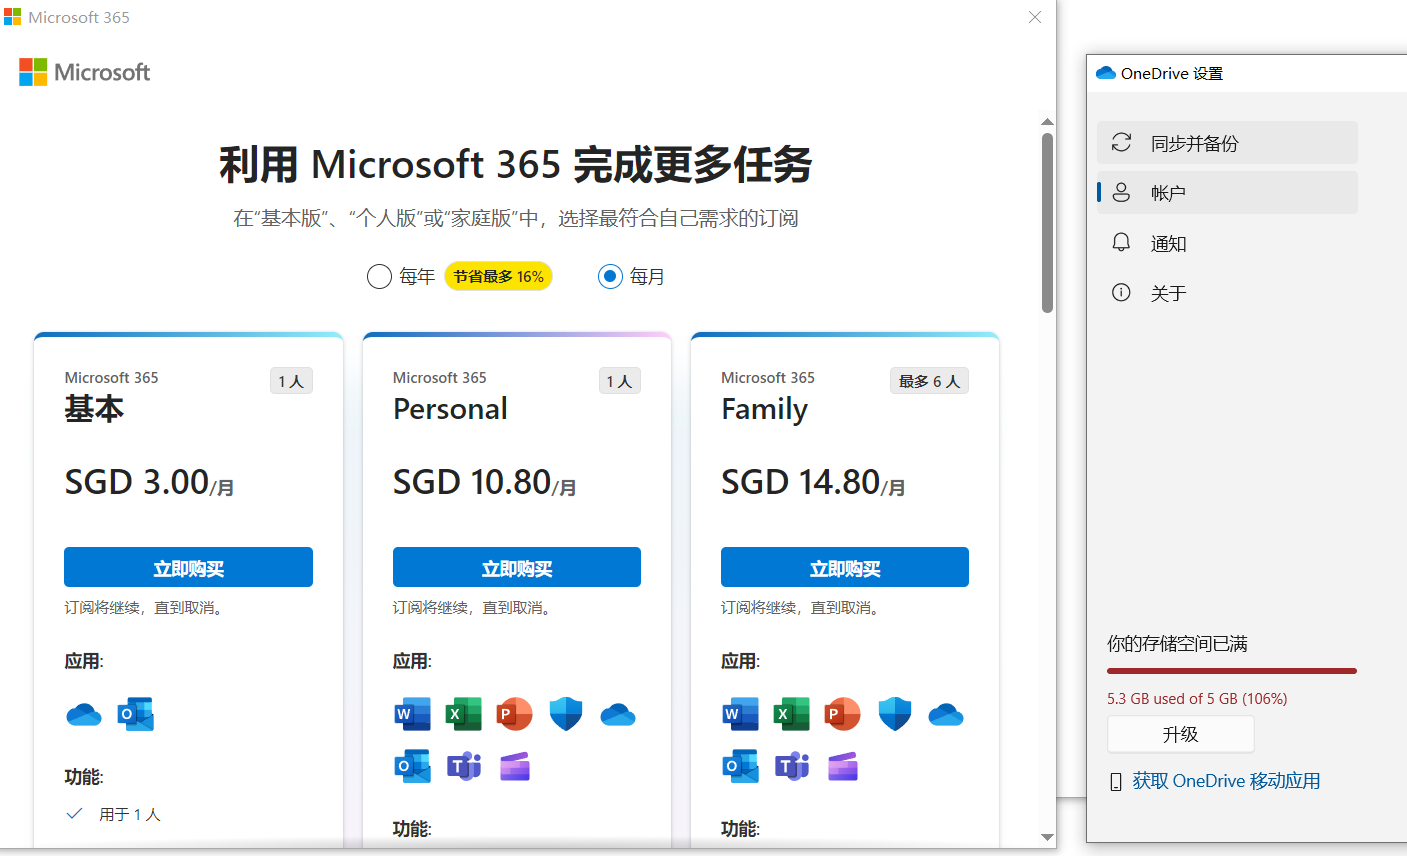Screen dimensions: 1407x856
Task: Click the 用于 1 人 feature row
Action: point(113,814)
